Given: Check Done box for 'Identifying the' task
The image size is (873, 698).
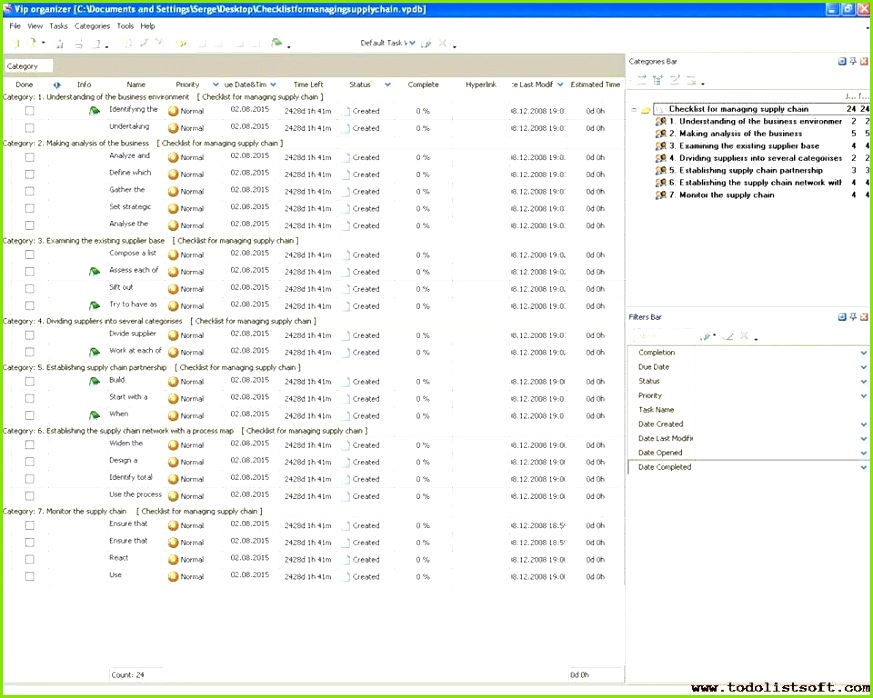Looking at the screenshot, I should pyautogui.click(x=30, y=111).
